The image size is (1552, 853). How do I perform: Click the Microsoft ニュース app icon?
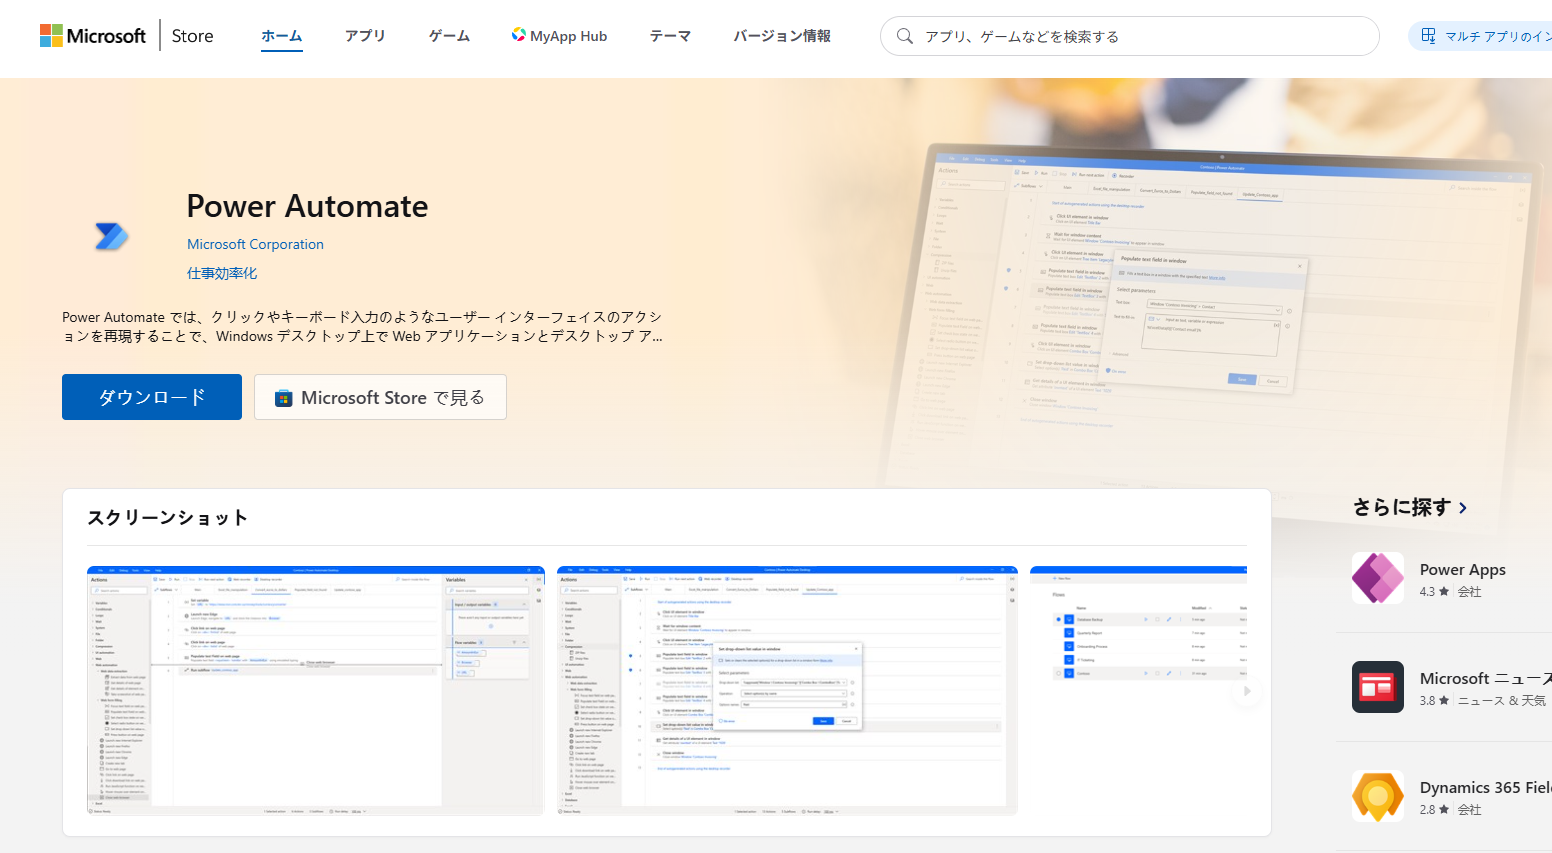point(1378,687)
